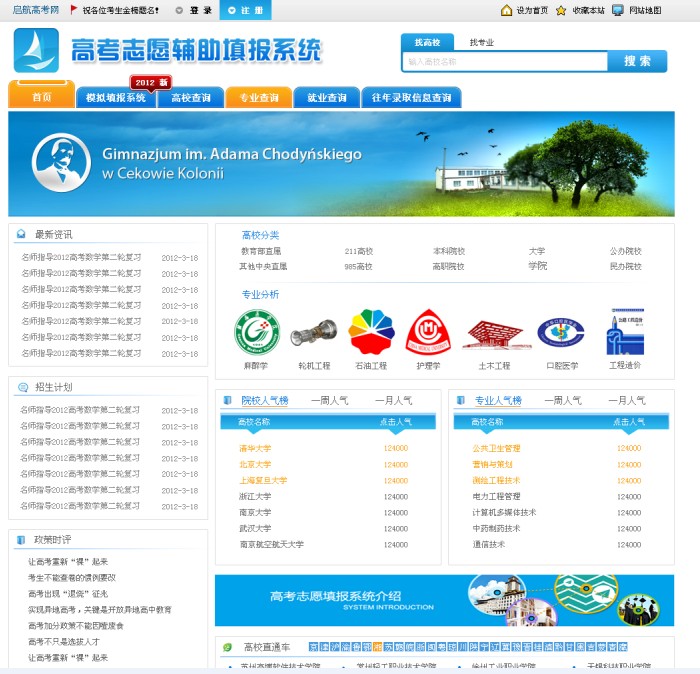700x674 pixels.
Task: Click the 专业人气榜 book icon
Action: click(461, 400)
